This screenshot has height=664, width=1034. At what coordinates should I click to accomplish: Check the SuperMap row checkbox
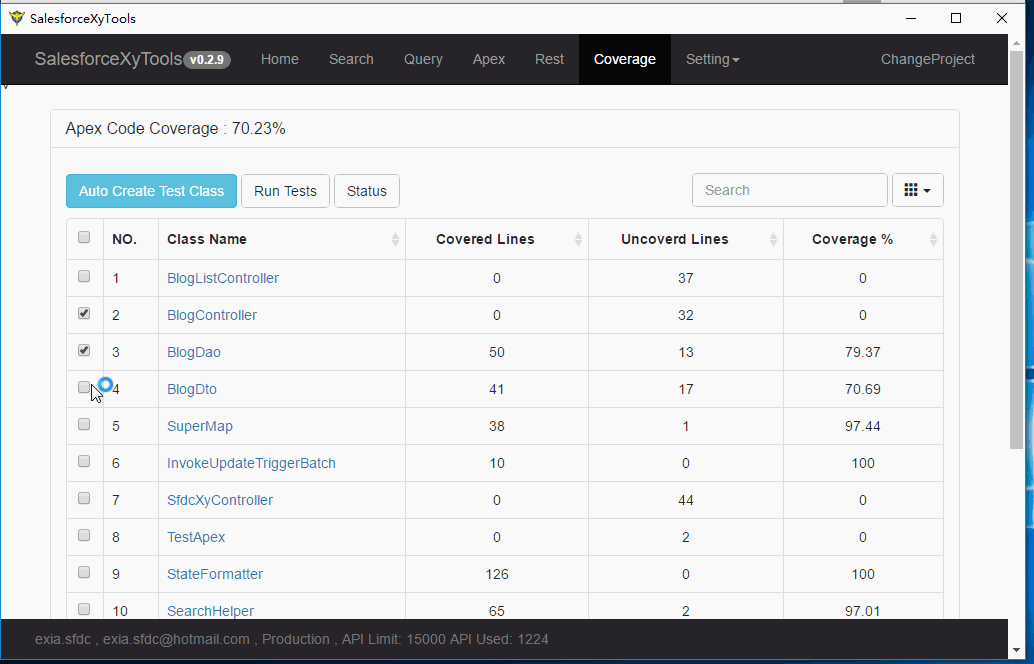point(84,424)
